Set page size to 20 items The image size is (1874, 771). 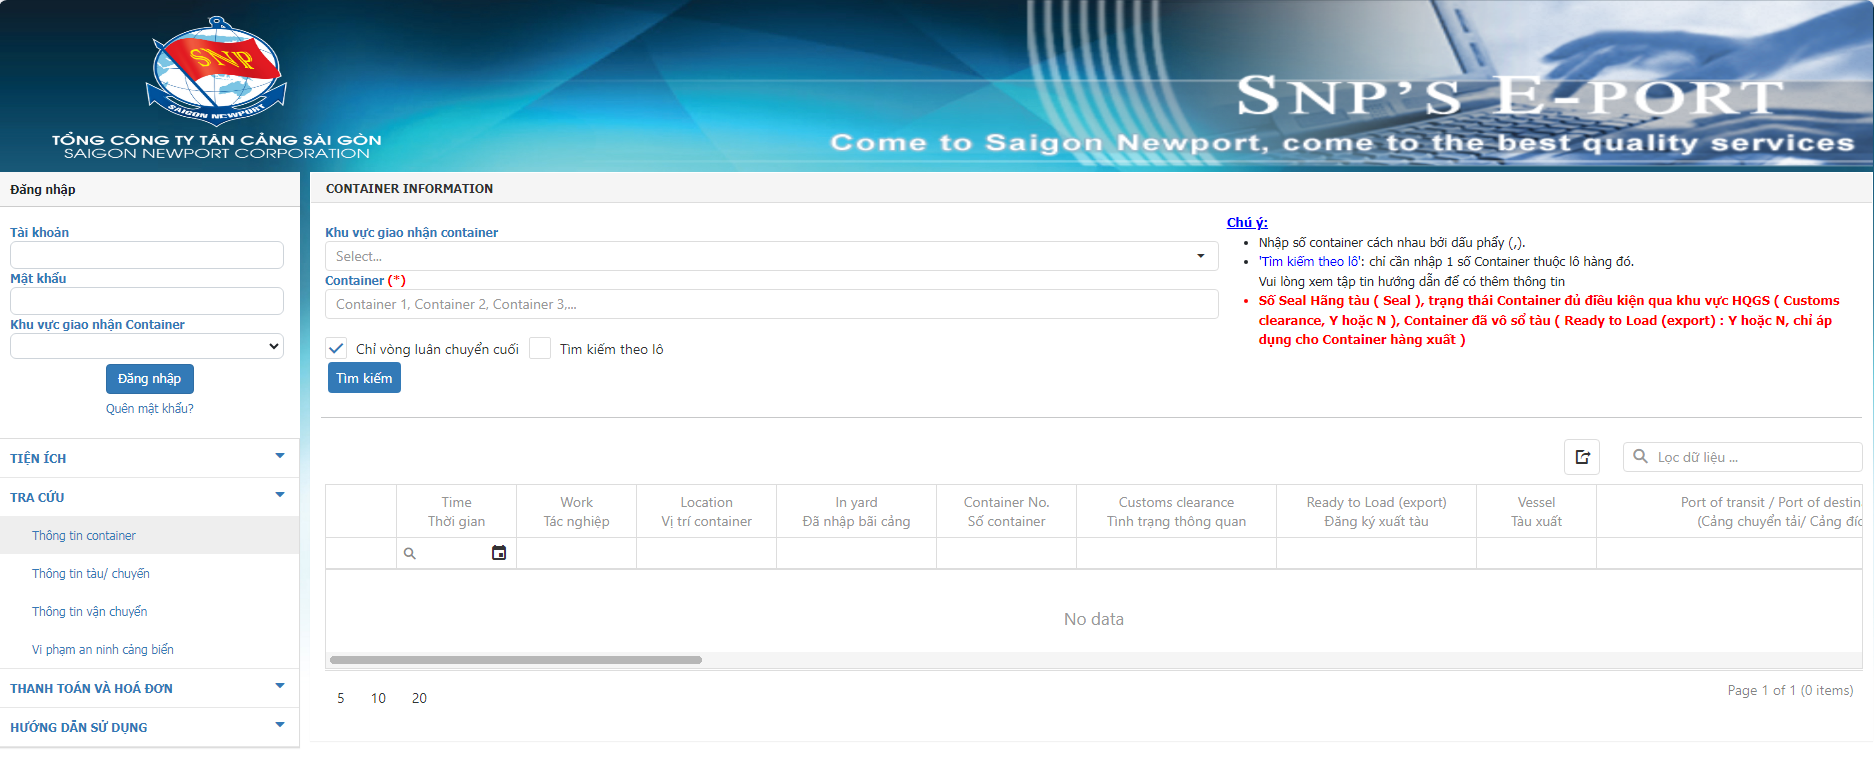pos(419,698)
